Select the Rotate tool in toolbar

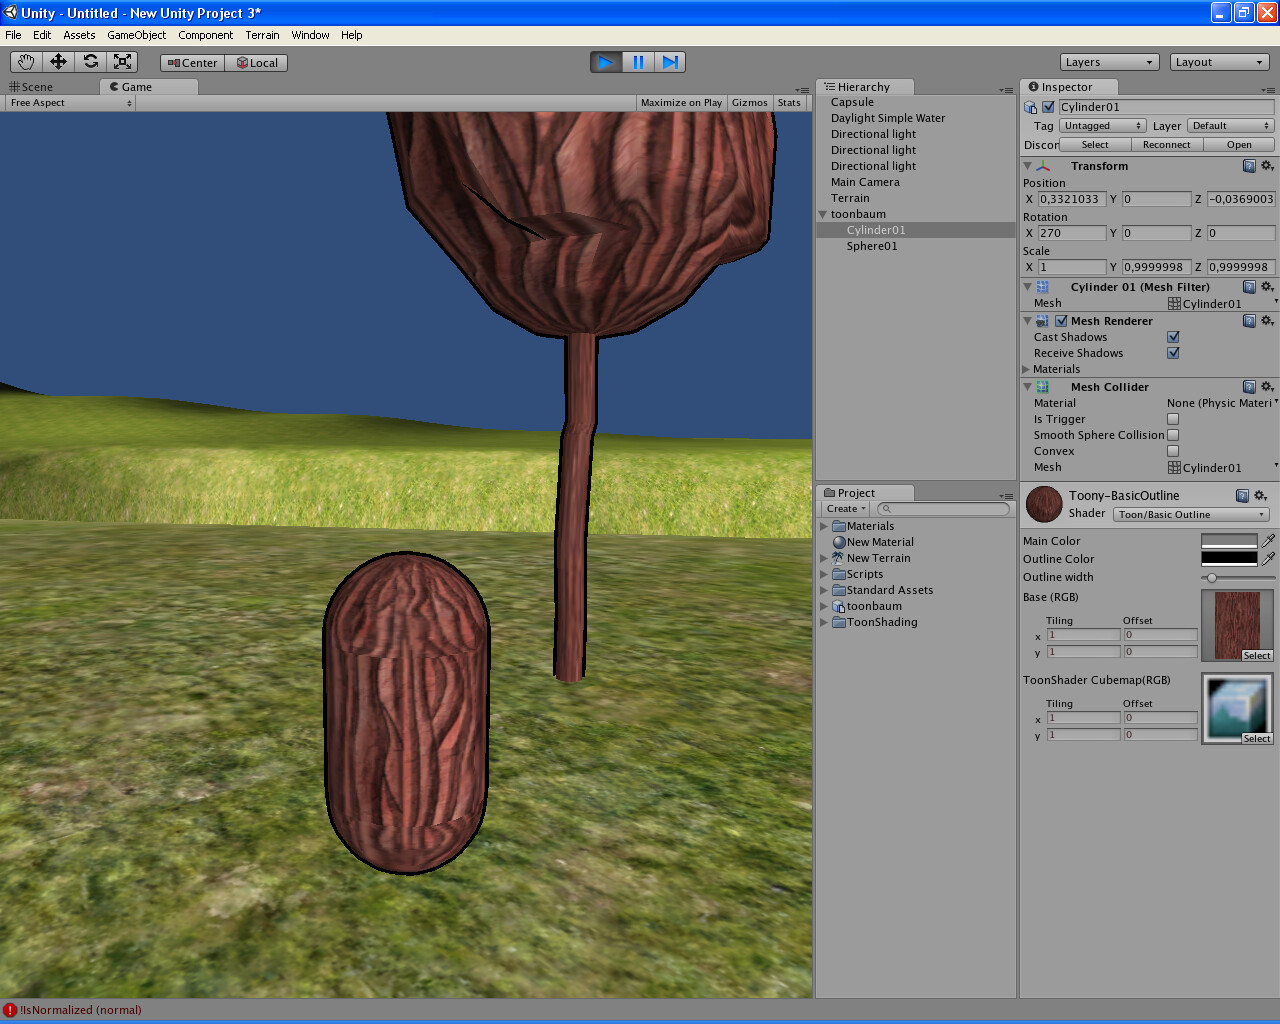(91, 62)
